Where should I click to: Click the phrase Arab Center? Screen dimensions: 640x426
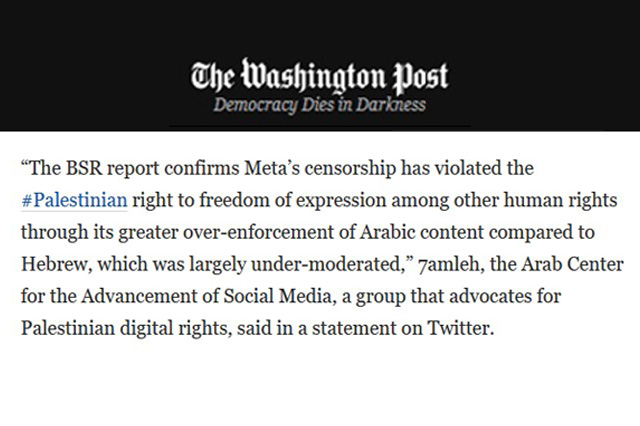572,264
